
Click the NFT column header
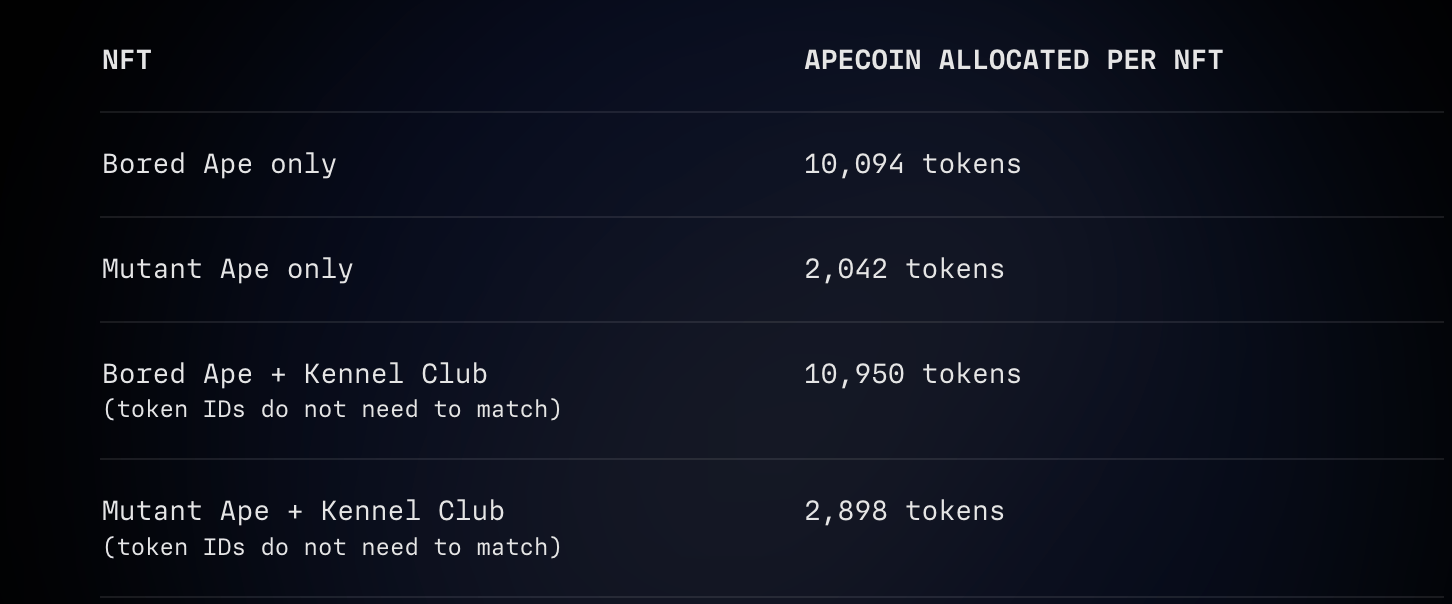point(127,60)
